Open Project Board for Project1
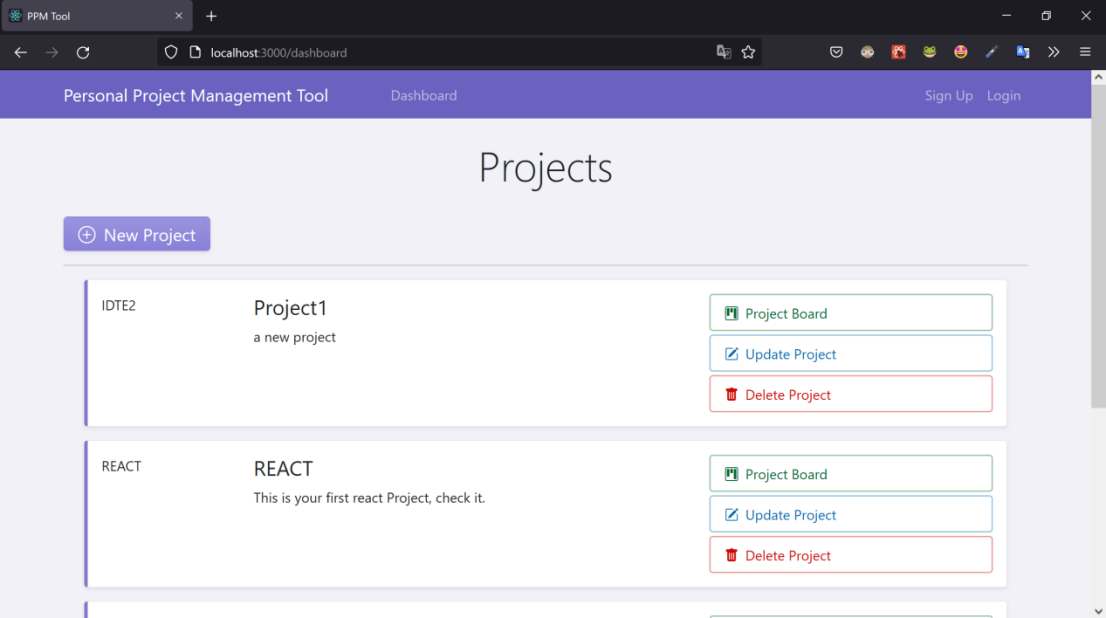 pyautogui.click(x=851, y=313)
